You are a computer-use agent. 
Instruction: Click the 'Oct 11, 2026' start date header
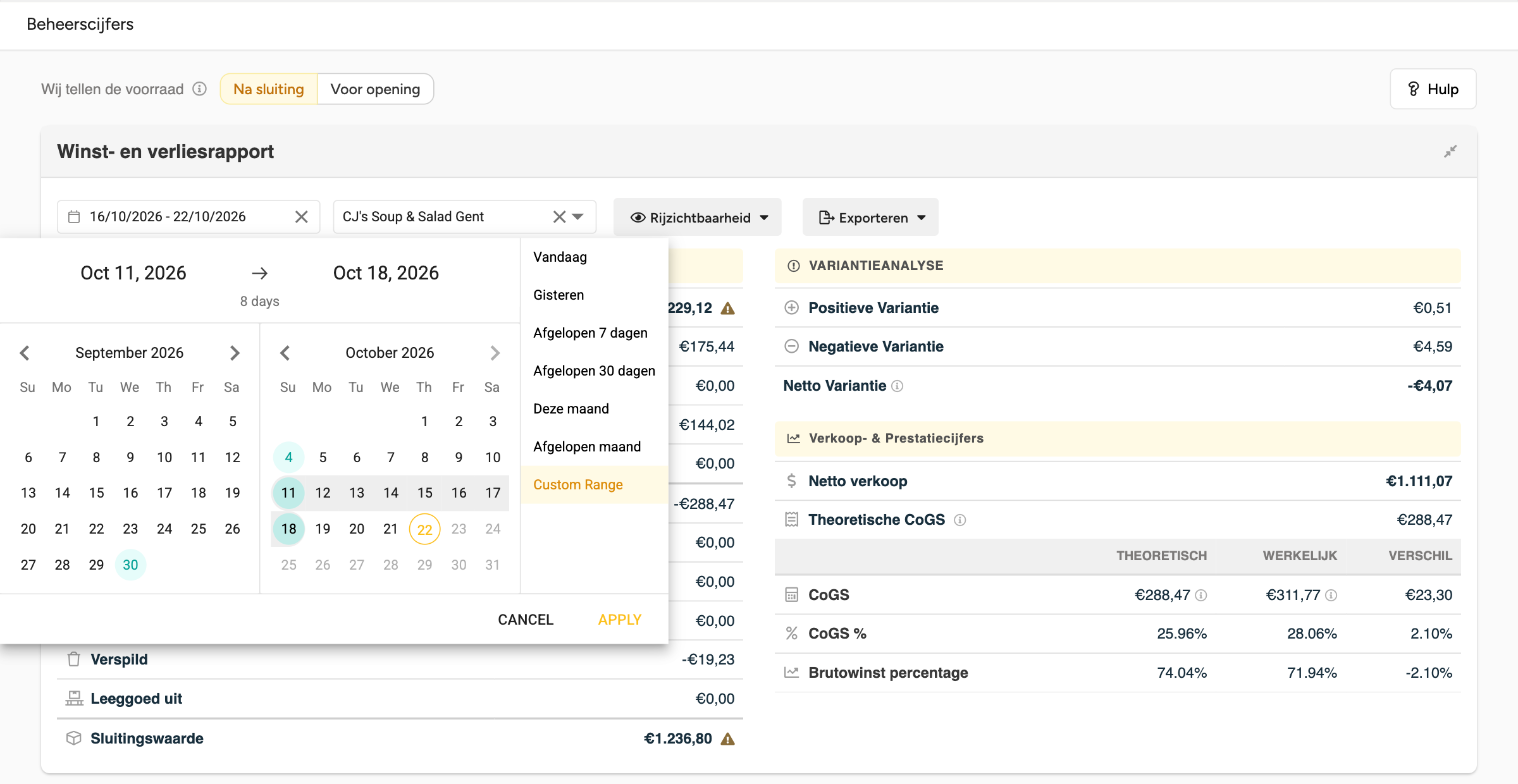[x=134, y=273]
